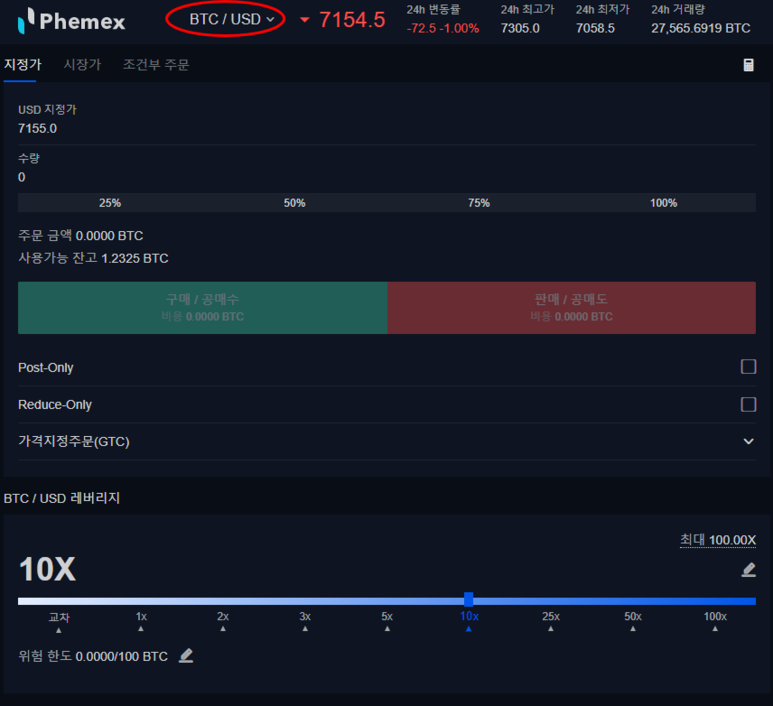Click the BTC / USD 레버리지 heading
Screen dimensions: 773x706
(62, 498)
